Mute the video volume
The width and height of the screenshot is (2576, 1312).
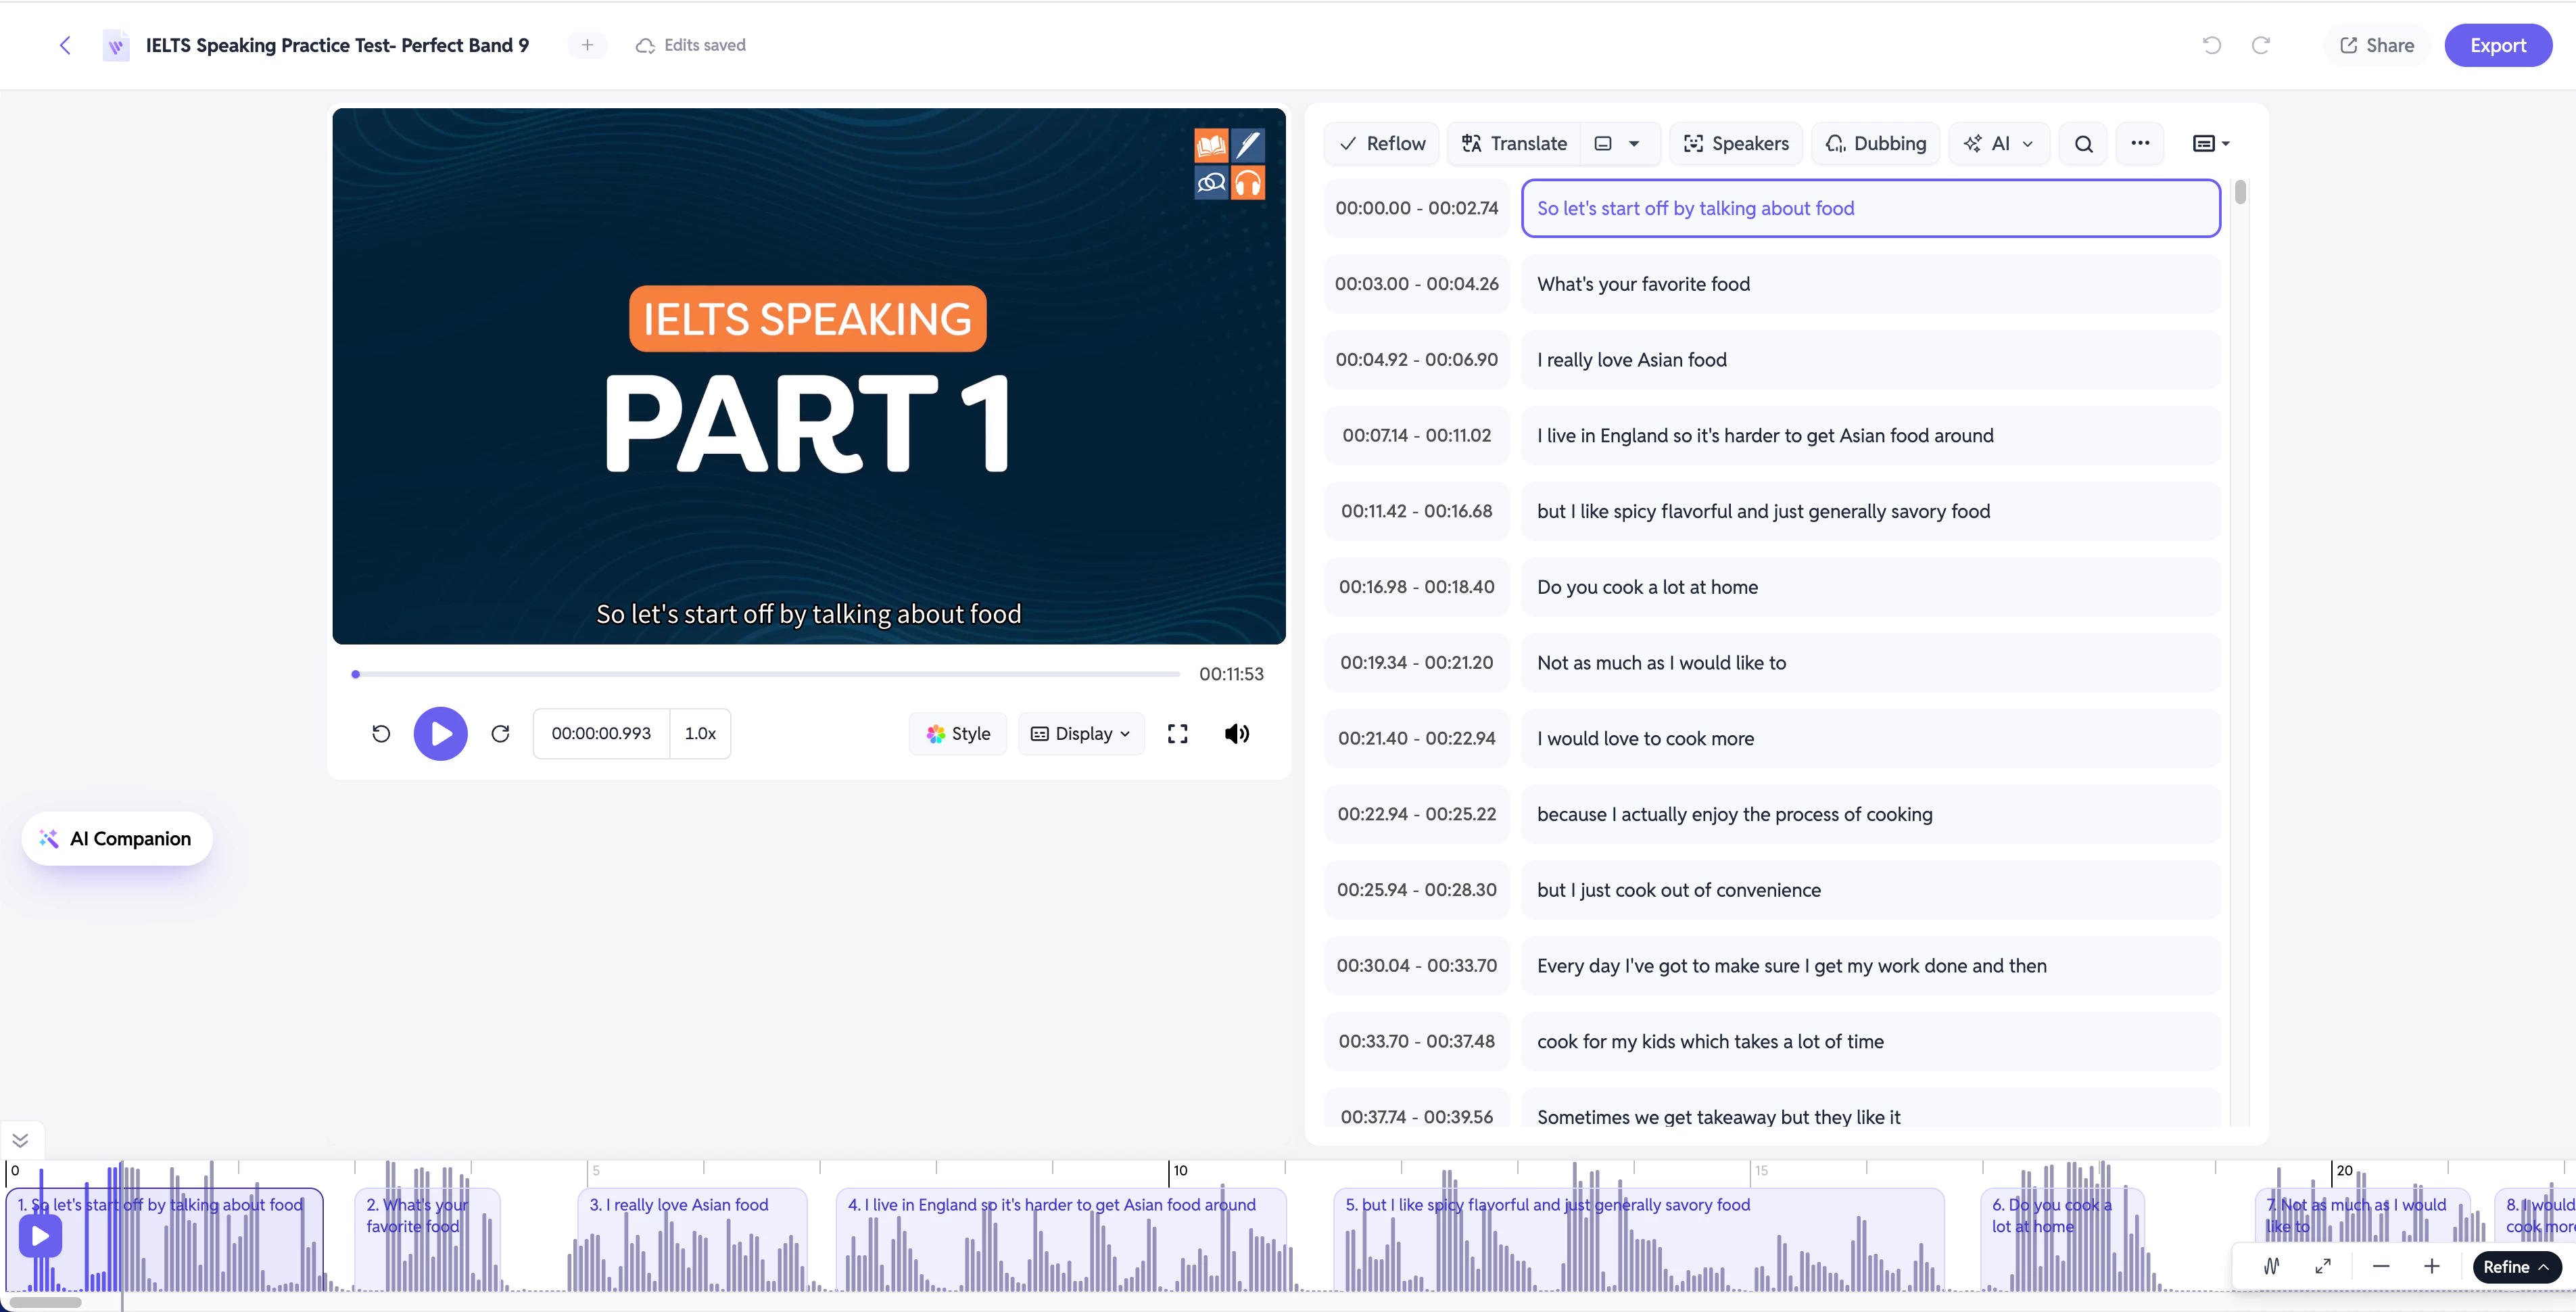coord(1237,734)
